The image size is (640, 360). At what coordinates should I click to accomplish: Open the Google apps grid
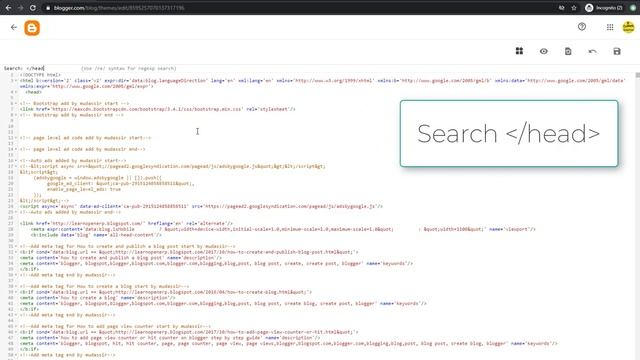tap(610, 27)
